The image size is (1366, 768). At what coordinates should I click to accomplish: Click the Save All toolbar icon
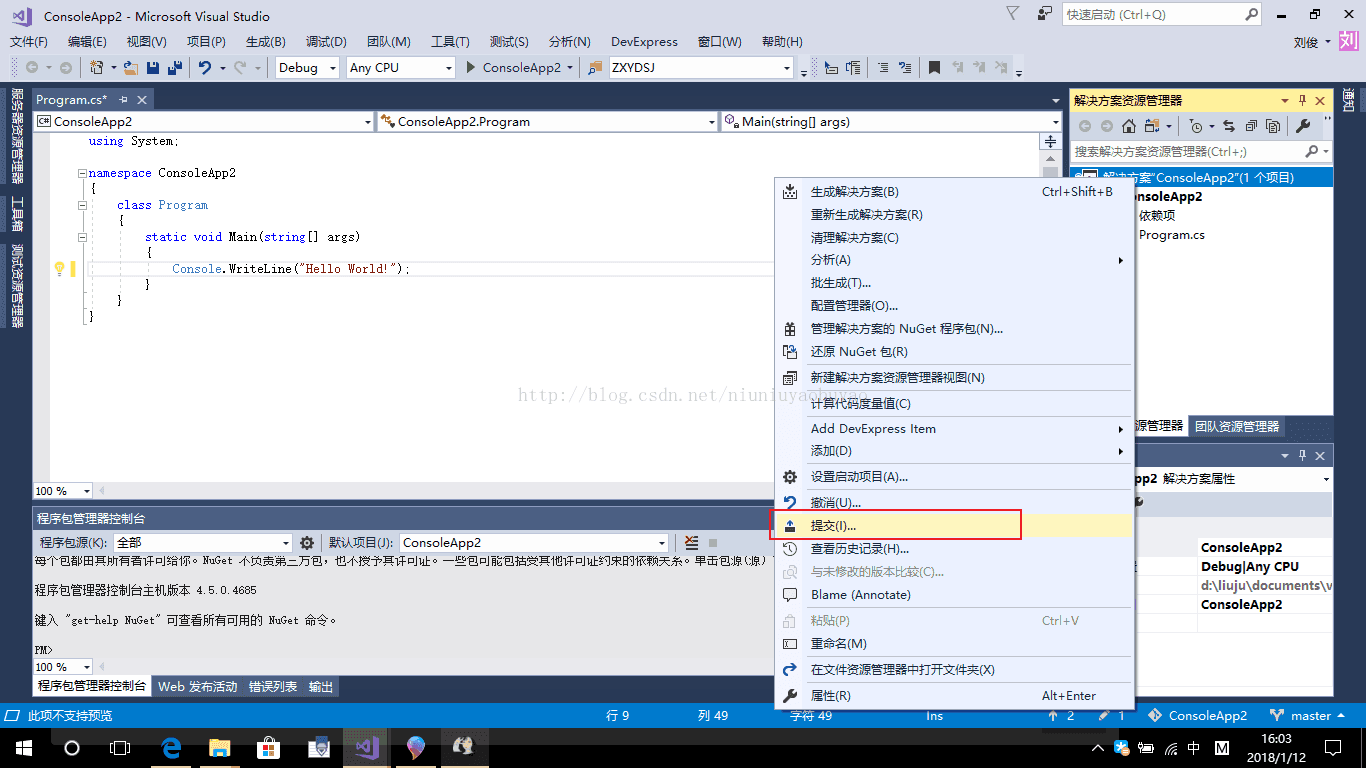coord(174,68)
